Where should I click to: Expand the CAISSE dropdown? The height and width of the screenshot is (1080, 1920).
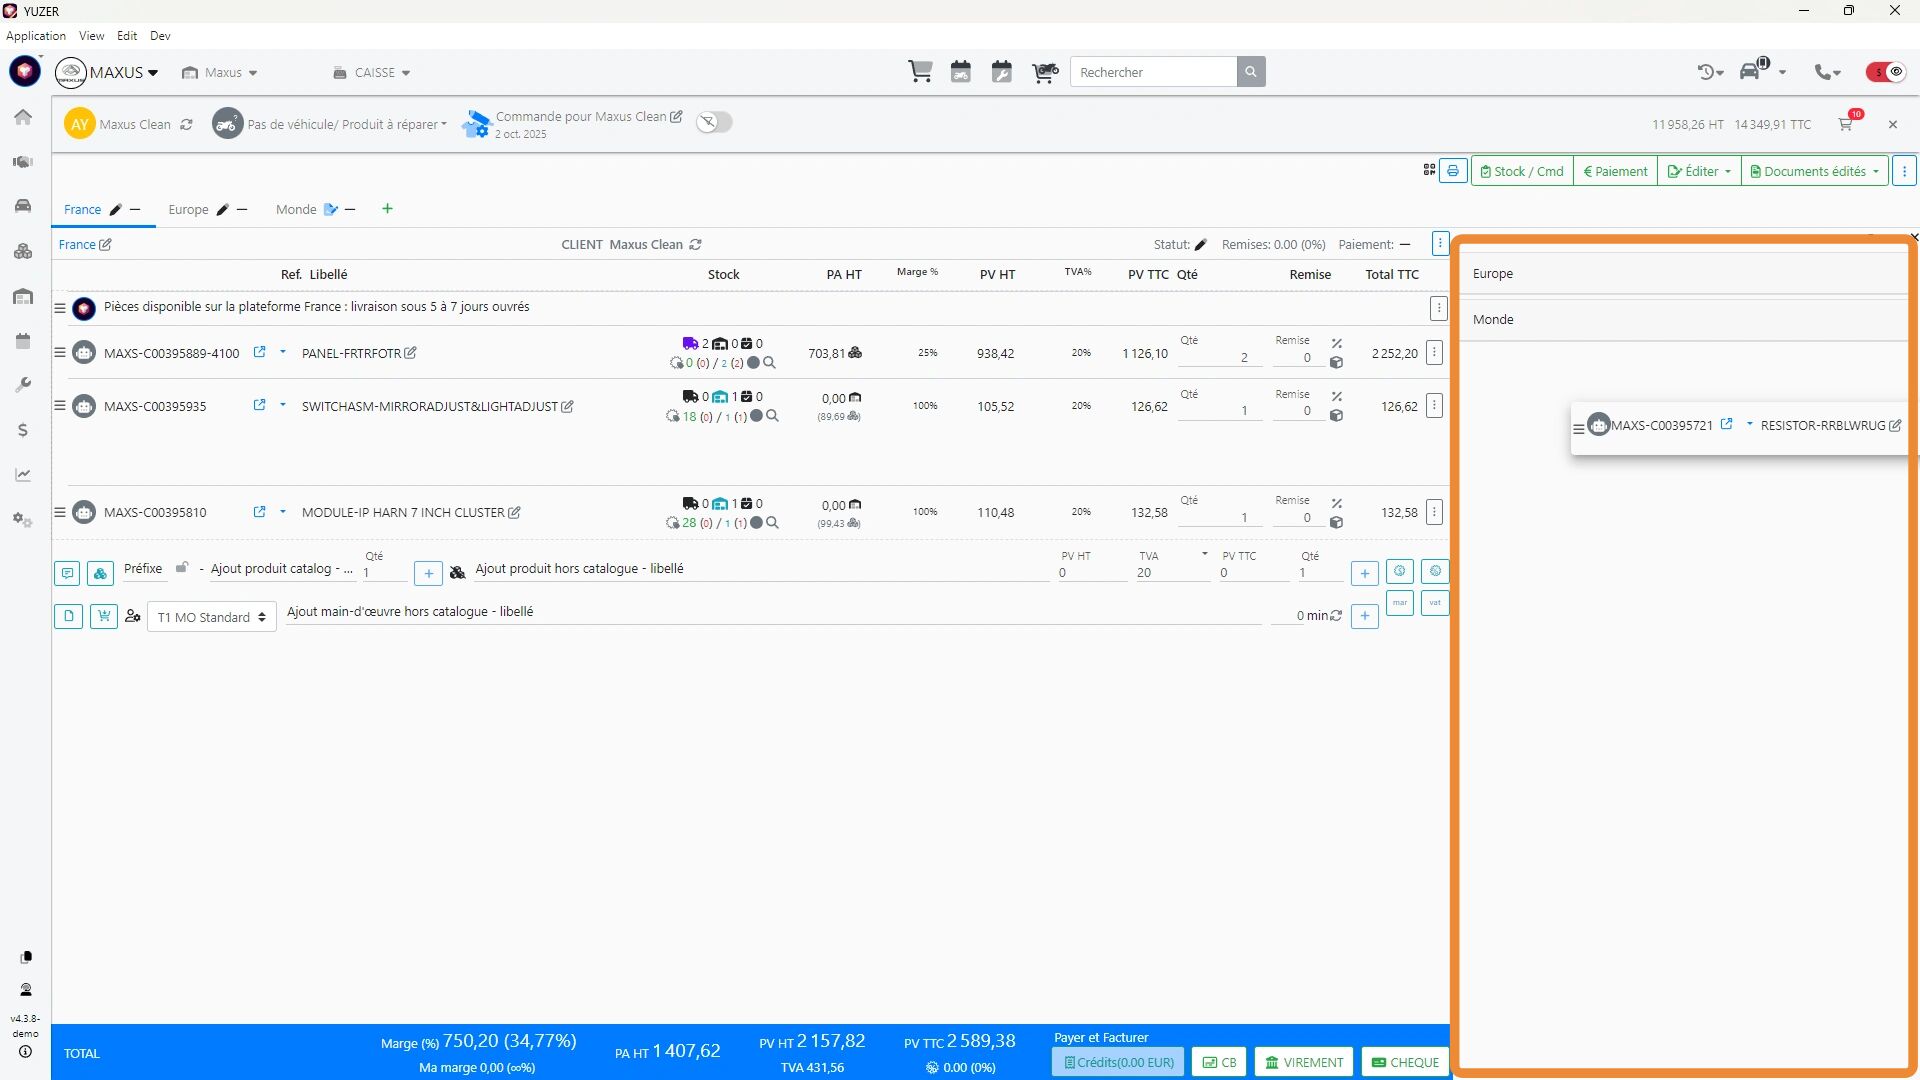click(x=372, y=73)
